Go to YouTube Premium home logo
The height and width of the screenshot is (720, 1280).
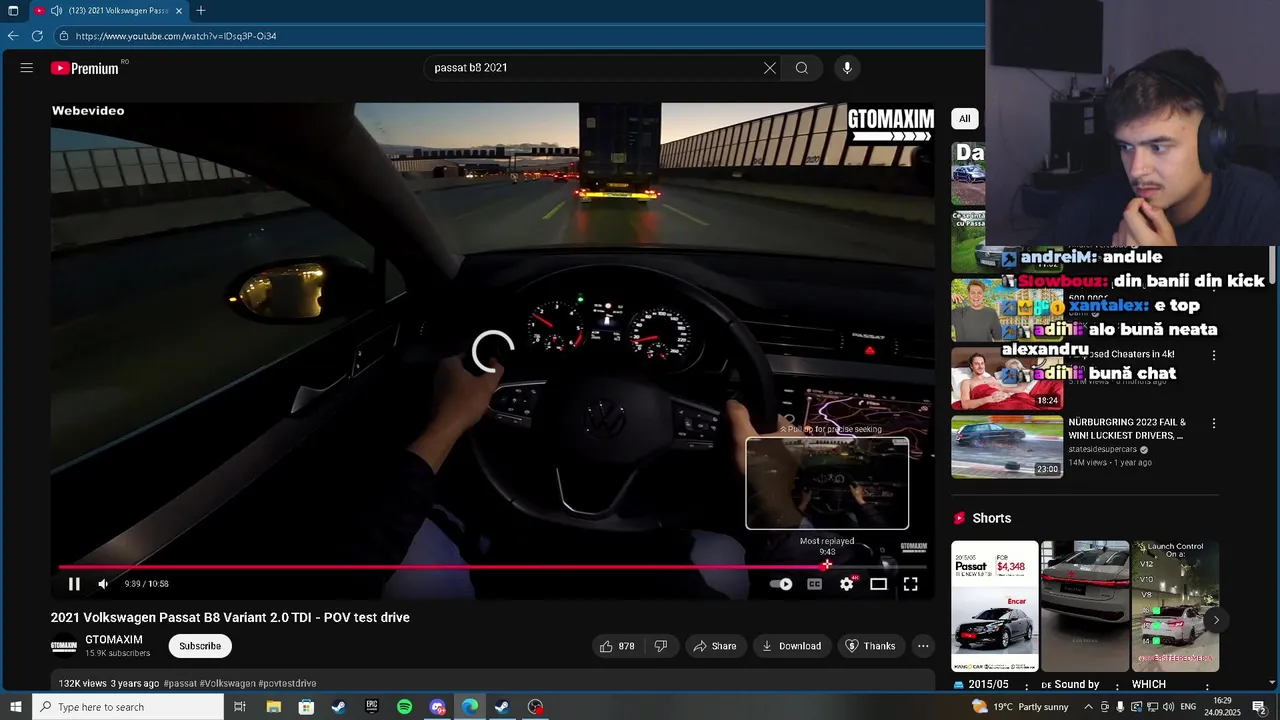click(x=86, y=68)
